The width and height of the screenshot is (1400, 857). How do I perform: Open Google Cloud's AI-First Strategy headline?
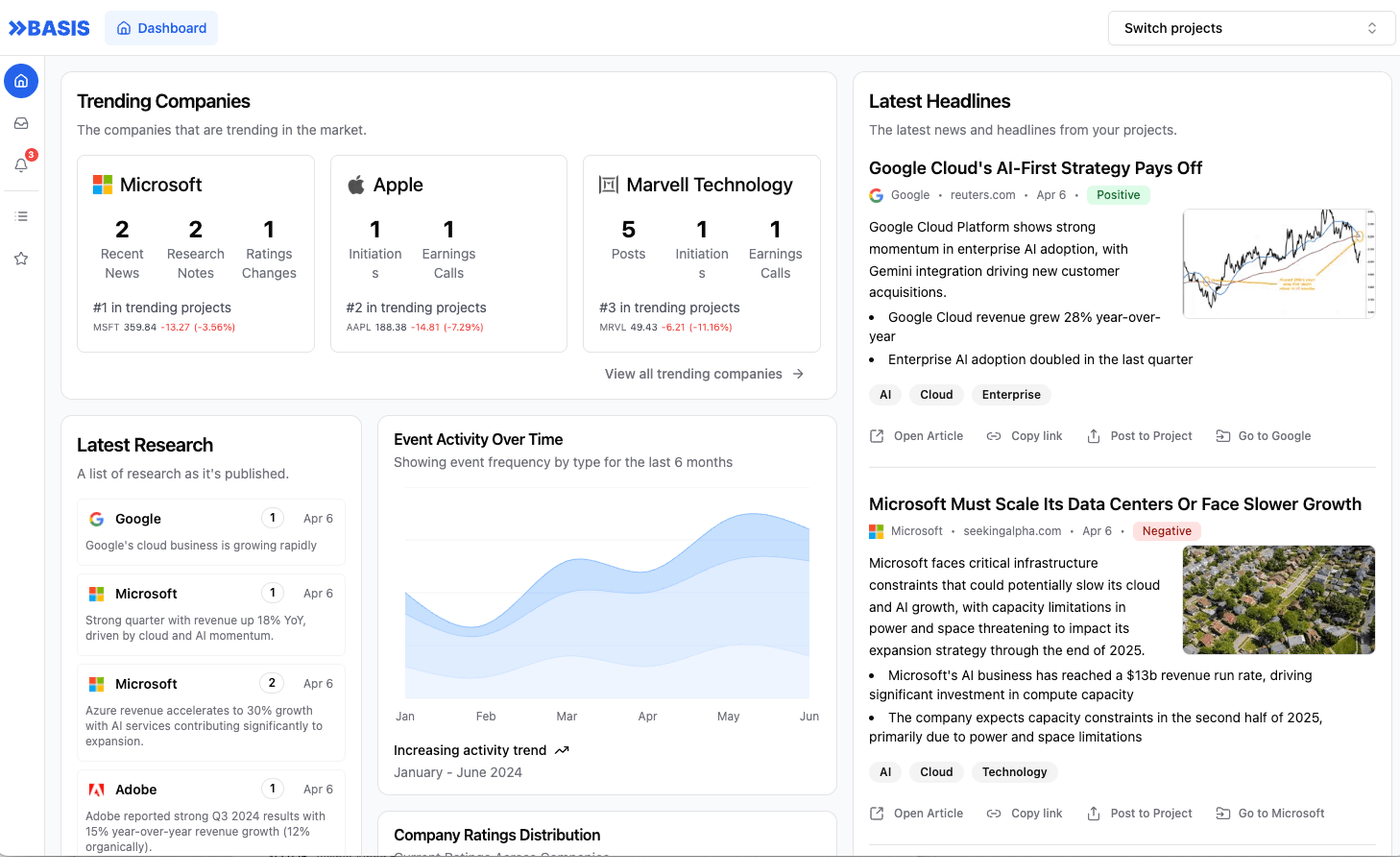[x=1036, y=168]
